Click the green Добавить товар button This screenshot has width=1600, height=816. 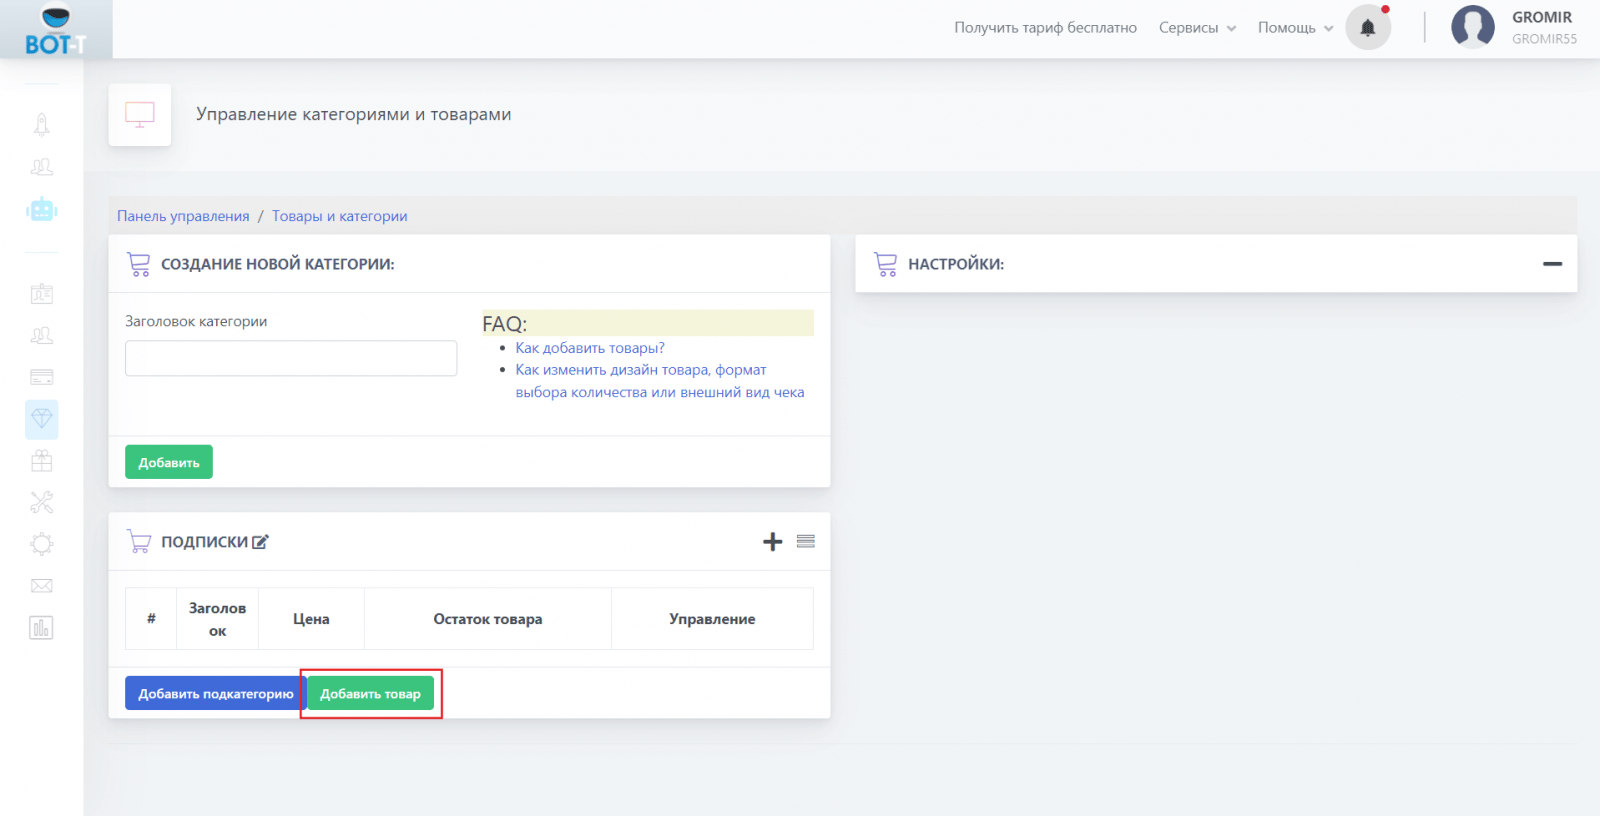[x=370, y=694]
